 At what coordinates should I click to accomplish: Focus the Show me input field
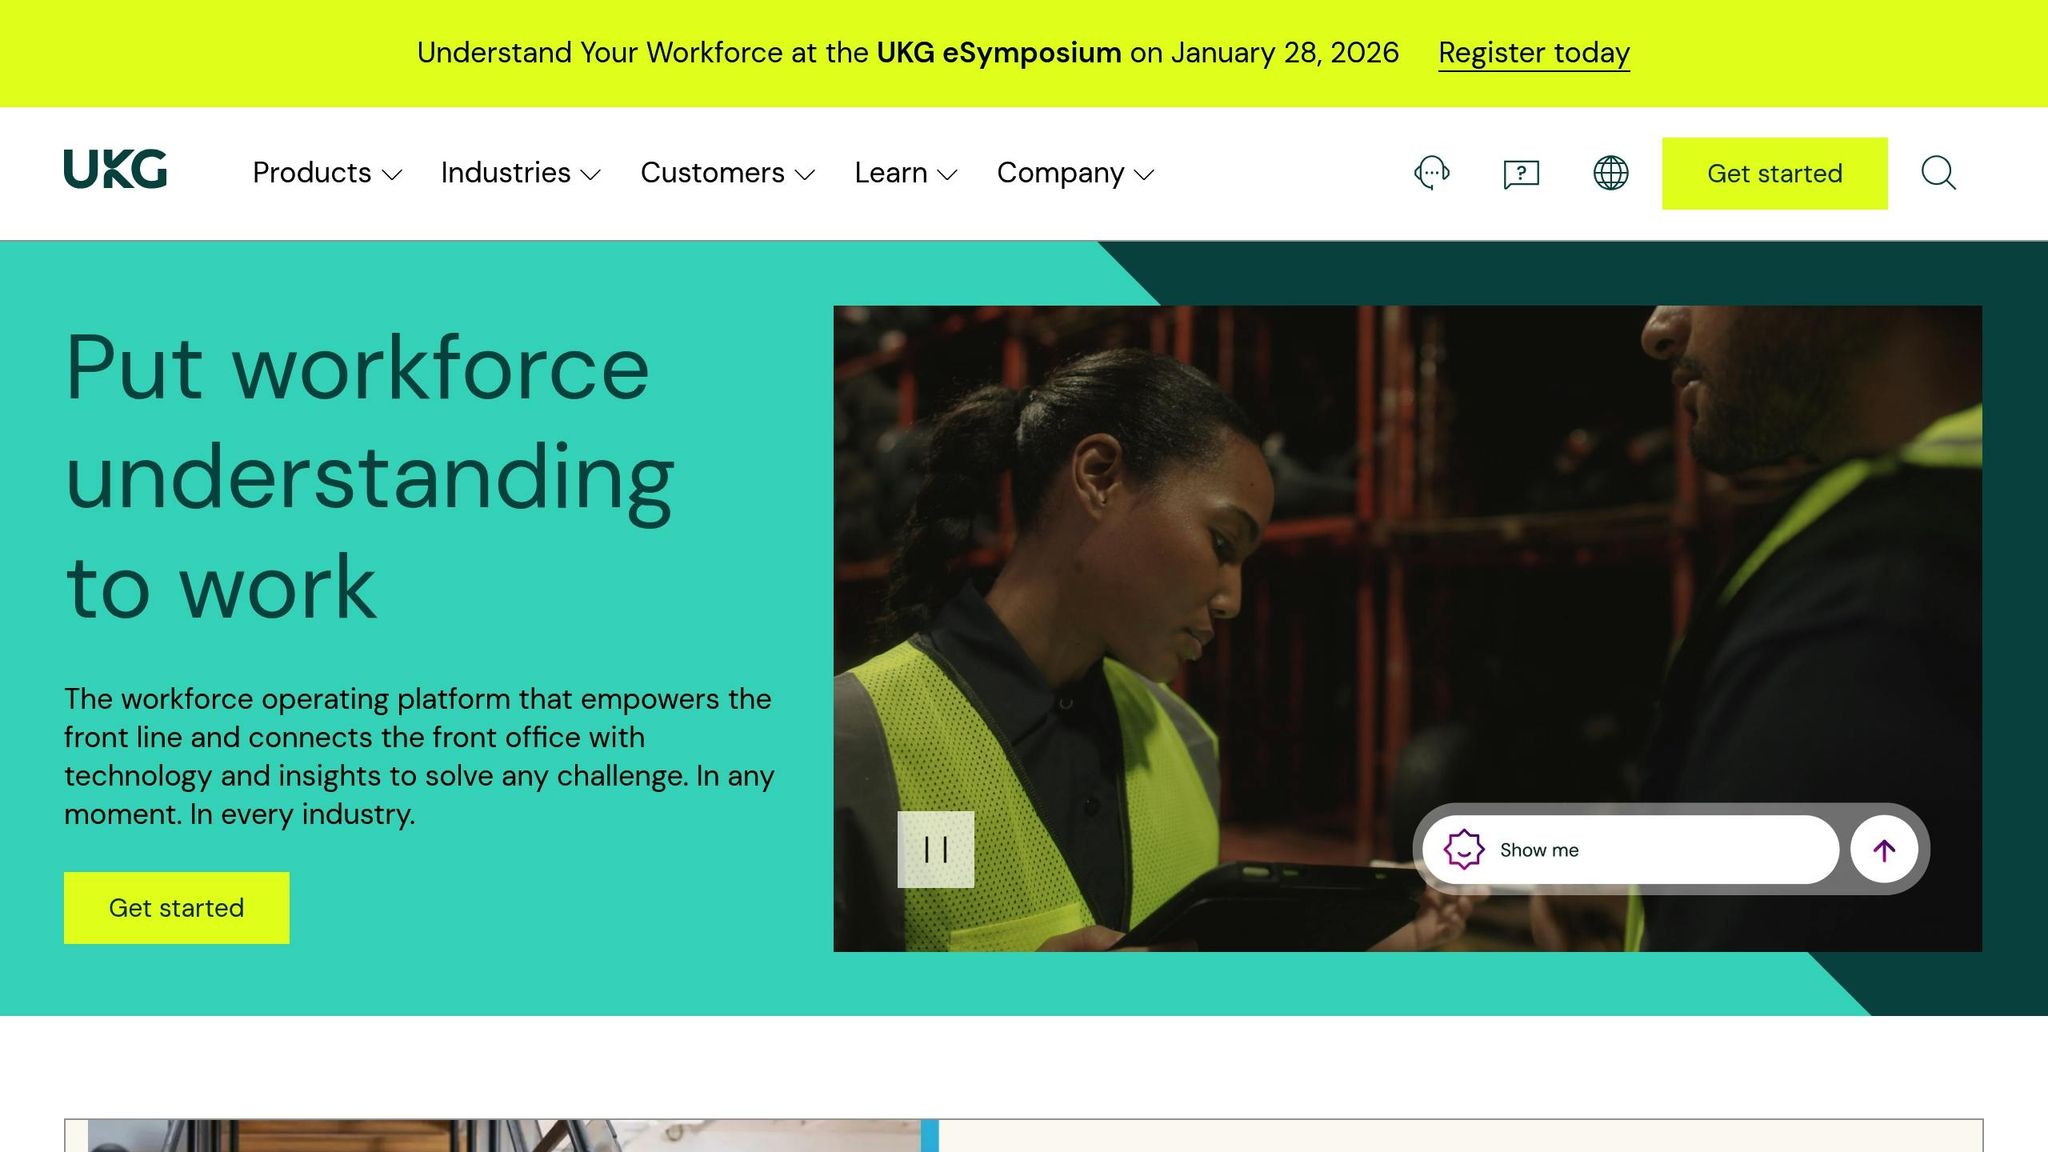point(1630,850)
